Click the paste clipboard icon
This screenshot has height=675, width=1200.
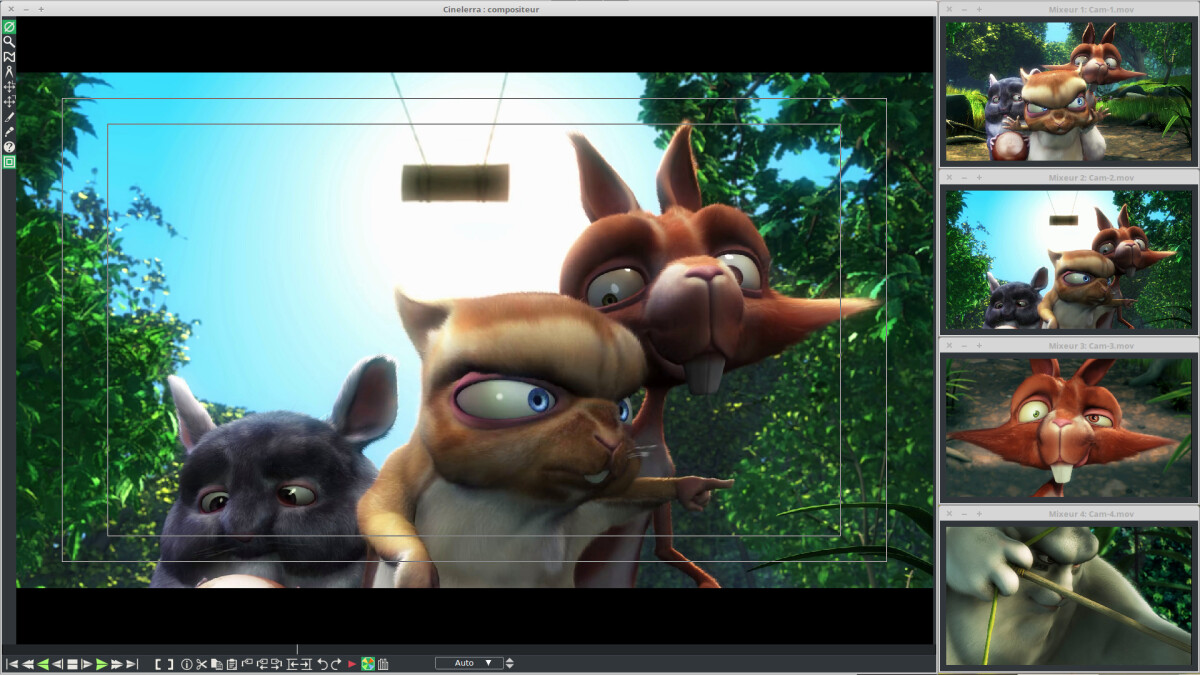(231, 663)
